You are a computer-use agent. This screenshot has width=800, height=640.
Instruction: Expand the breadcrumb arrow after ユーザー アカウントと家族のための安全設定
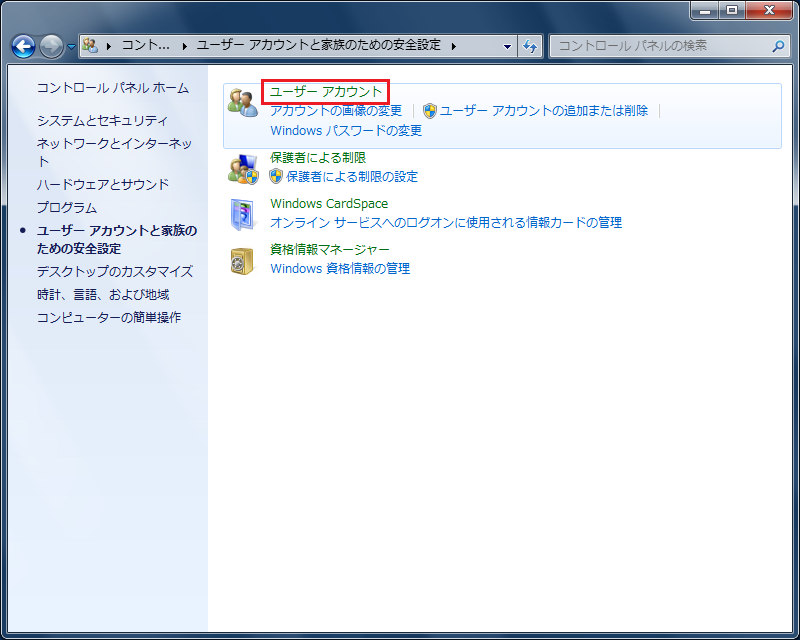click(453, 46)
